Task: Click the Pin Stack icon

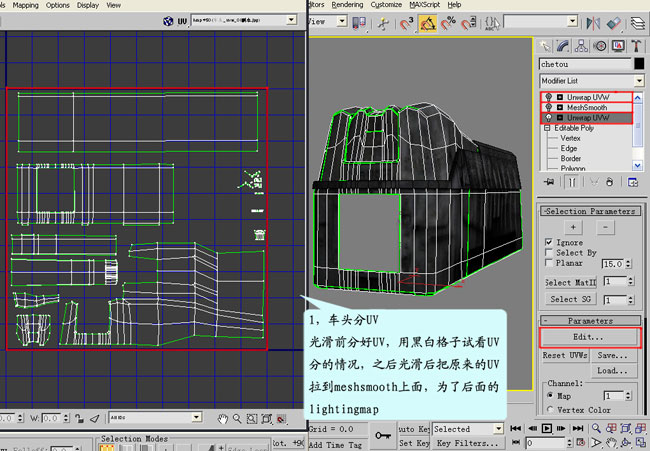Action: click(x=549, y=182)
